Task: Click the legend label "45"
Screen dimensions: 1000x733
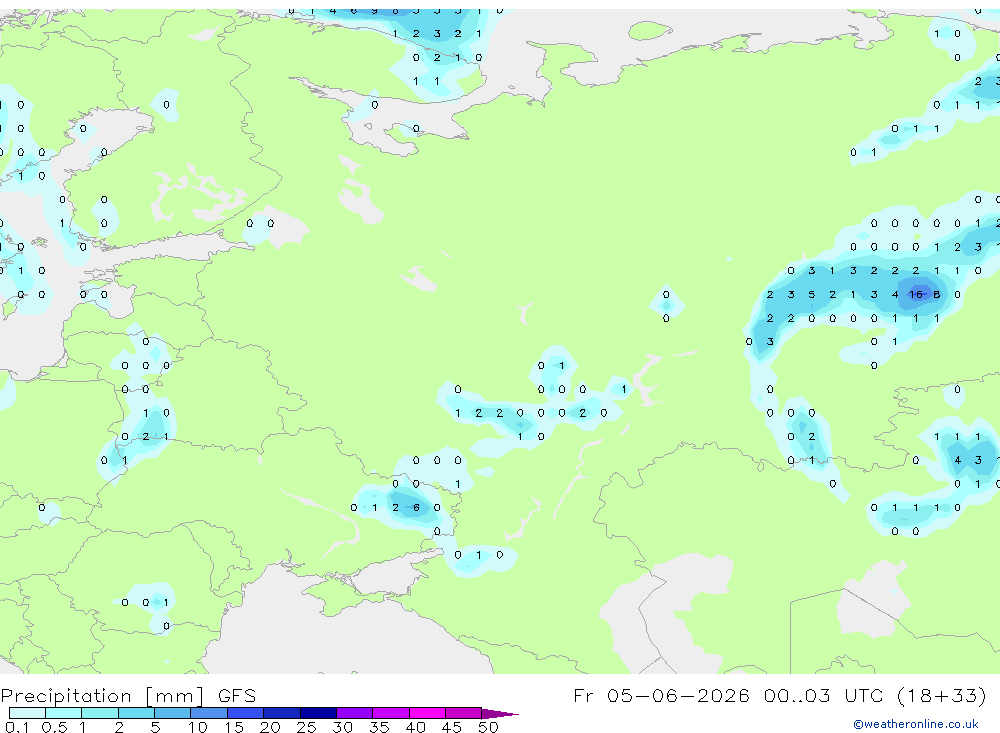Action: pos(452,727)
